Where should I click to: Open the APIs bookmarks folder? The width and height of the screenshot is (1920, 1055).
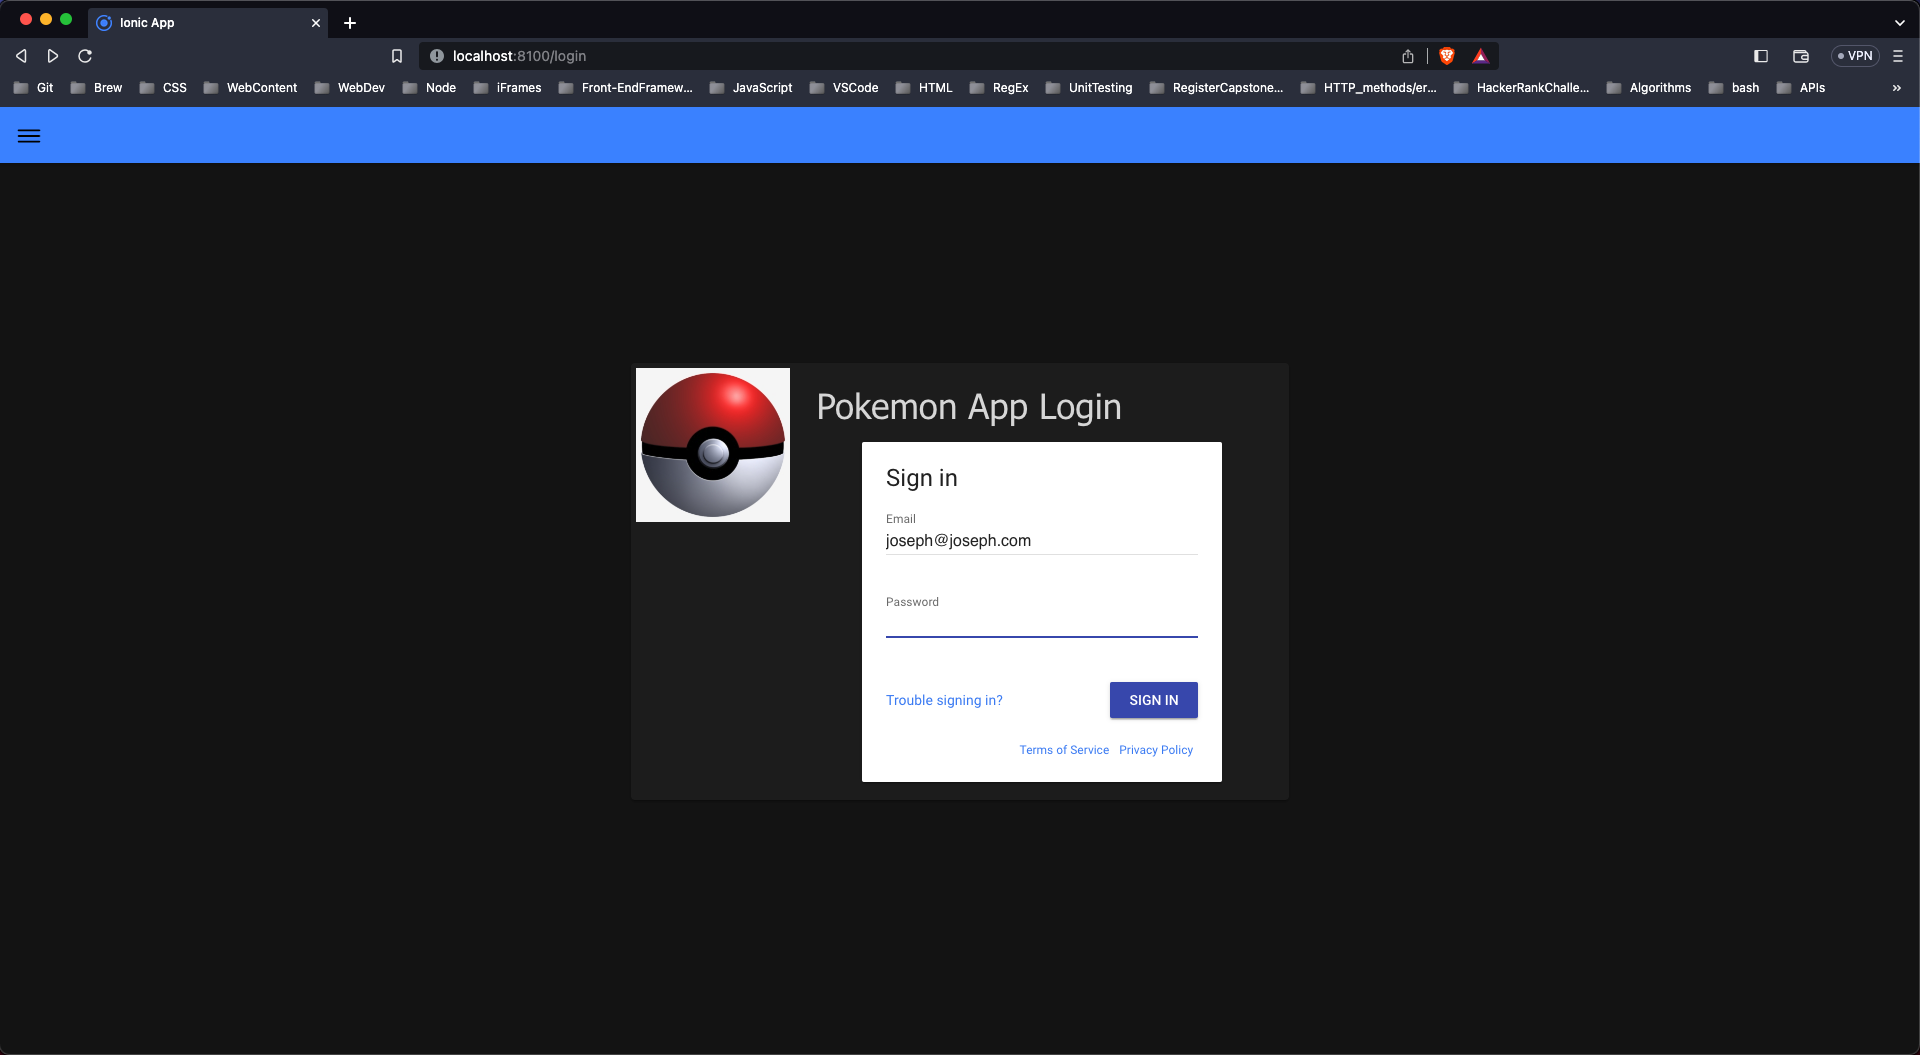pos(1801,88)
